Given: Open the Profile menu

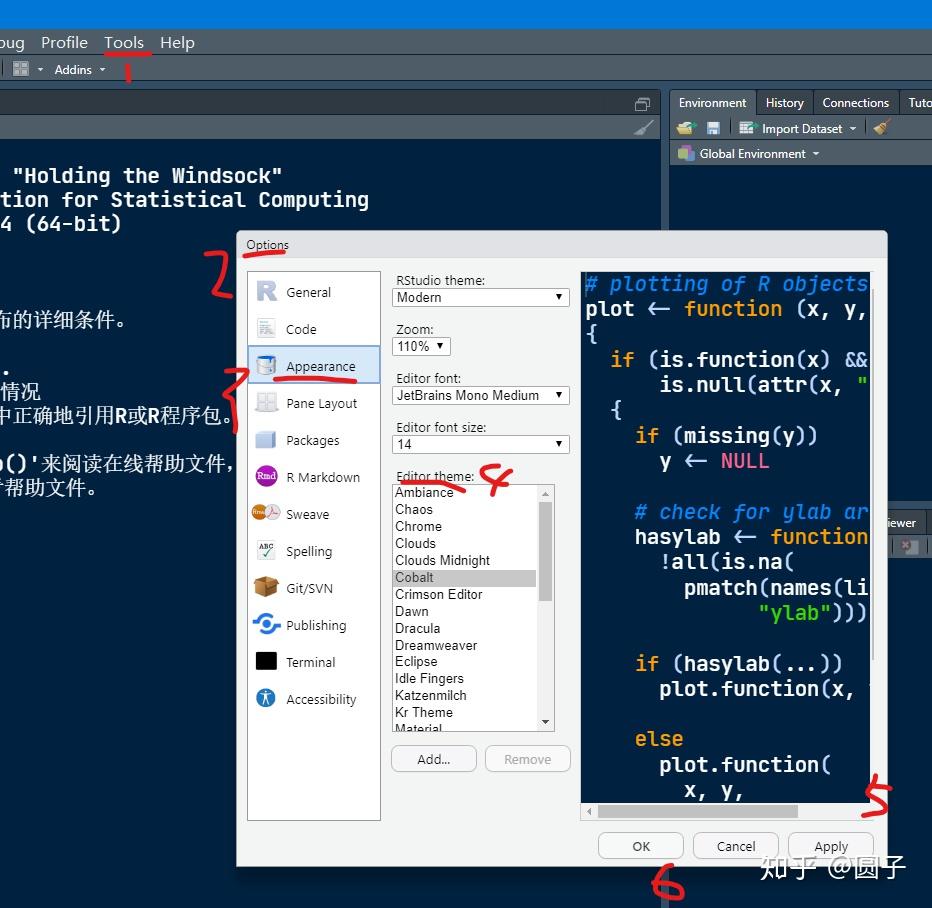Looking at the screenshot, I should click(64, 42).
